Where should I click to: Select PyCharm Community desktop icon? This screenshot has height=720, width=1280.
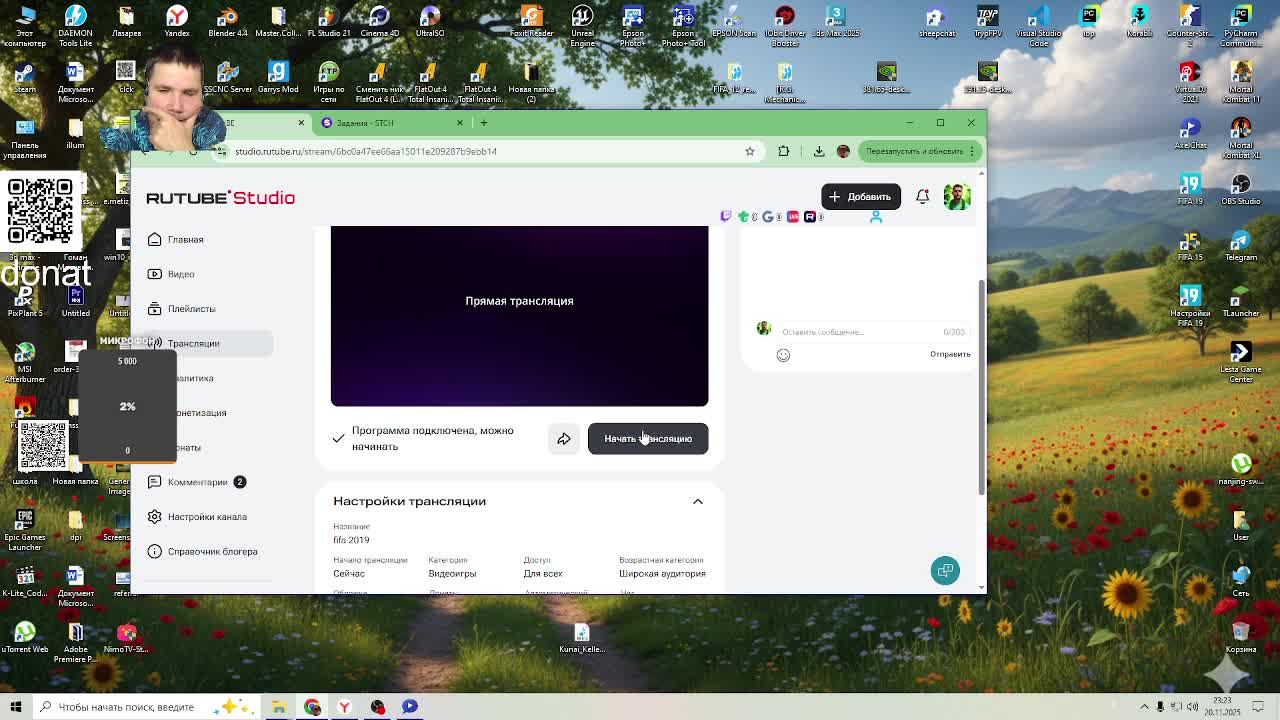coord(1241,24)
